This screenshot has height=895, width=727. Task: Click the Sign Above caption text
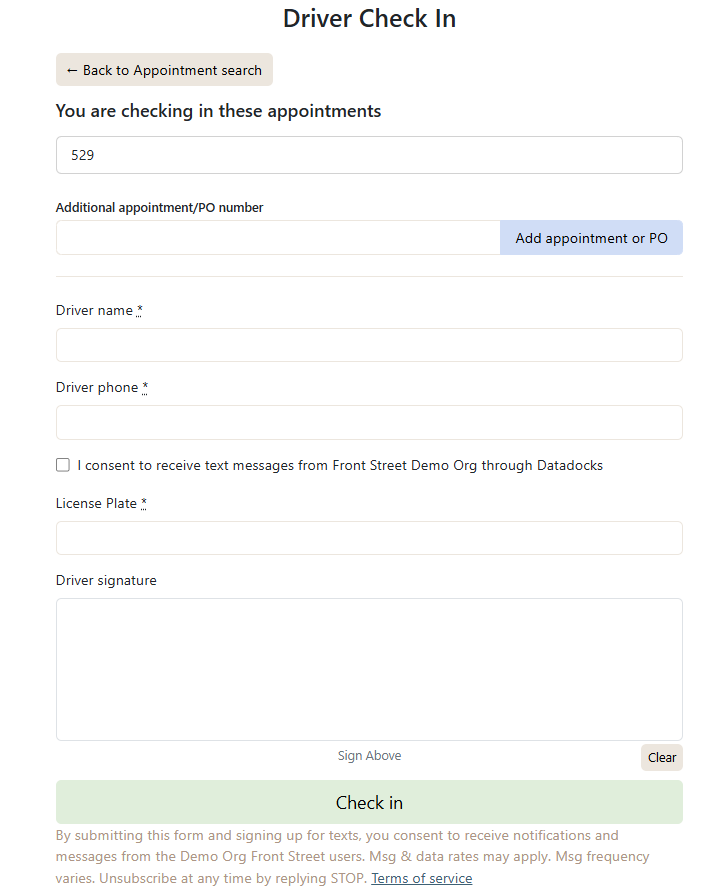tap(369, 755)
